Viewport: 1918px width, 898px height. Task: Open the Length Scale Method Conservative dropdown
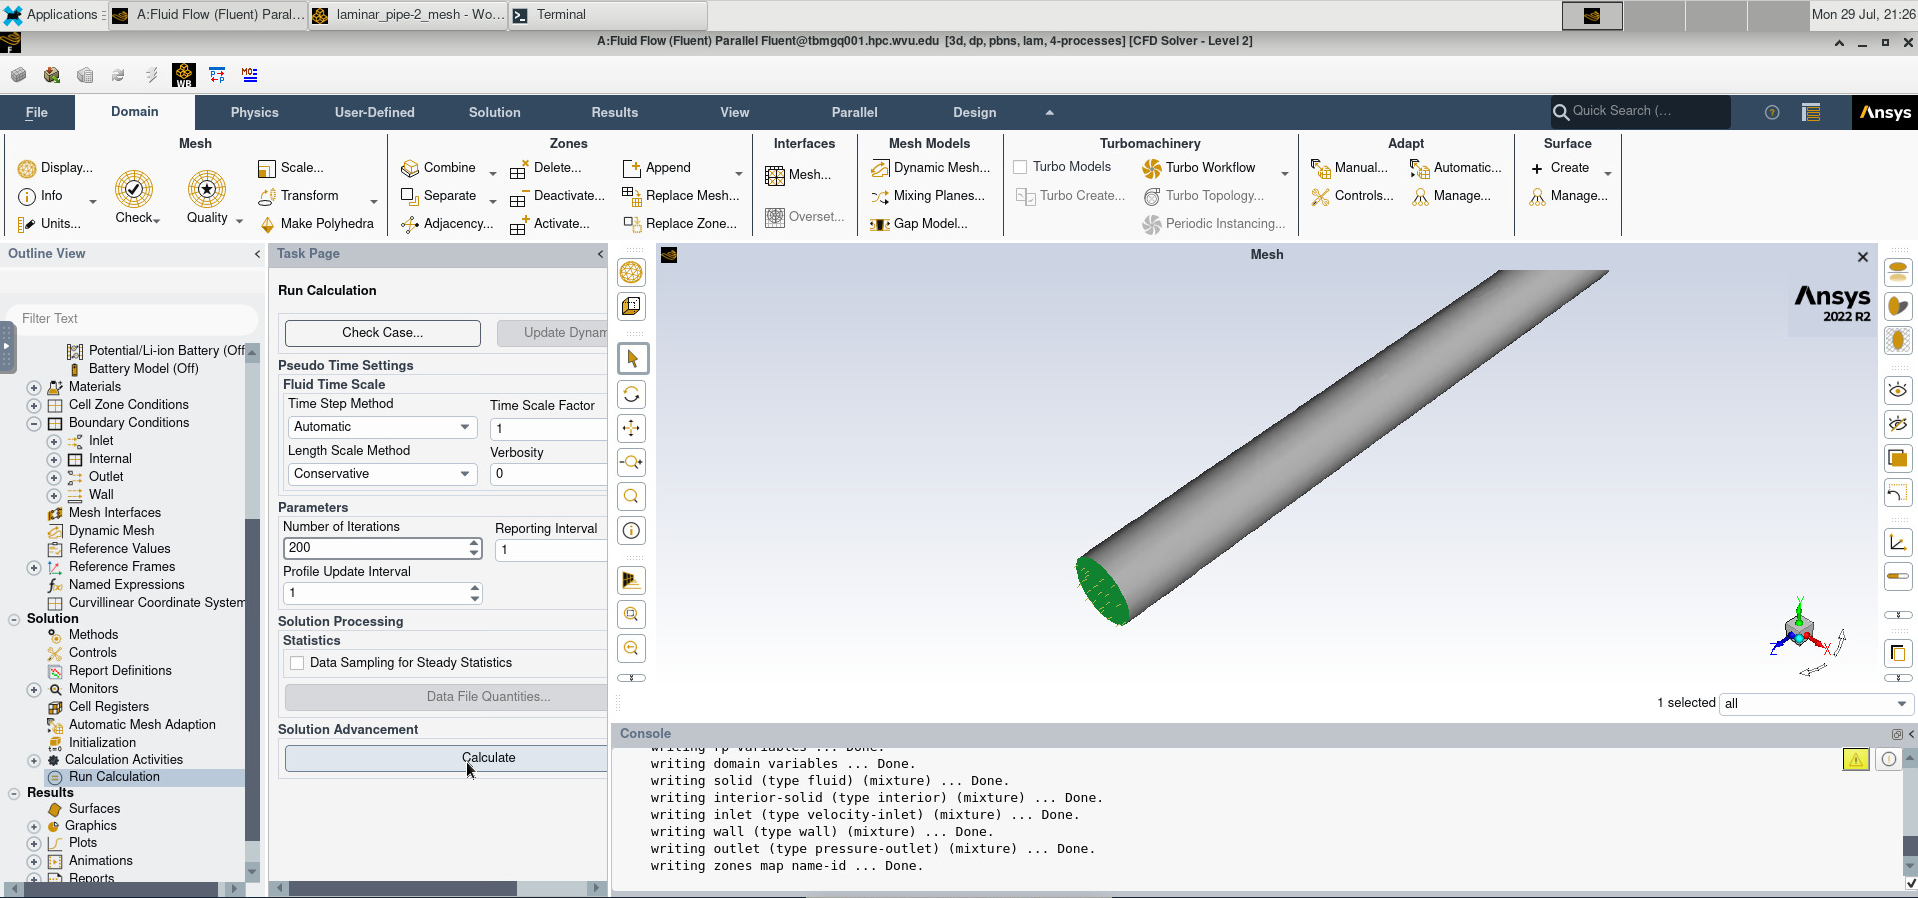tap(380, 474)
